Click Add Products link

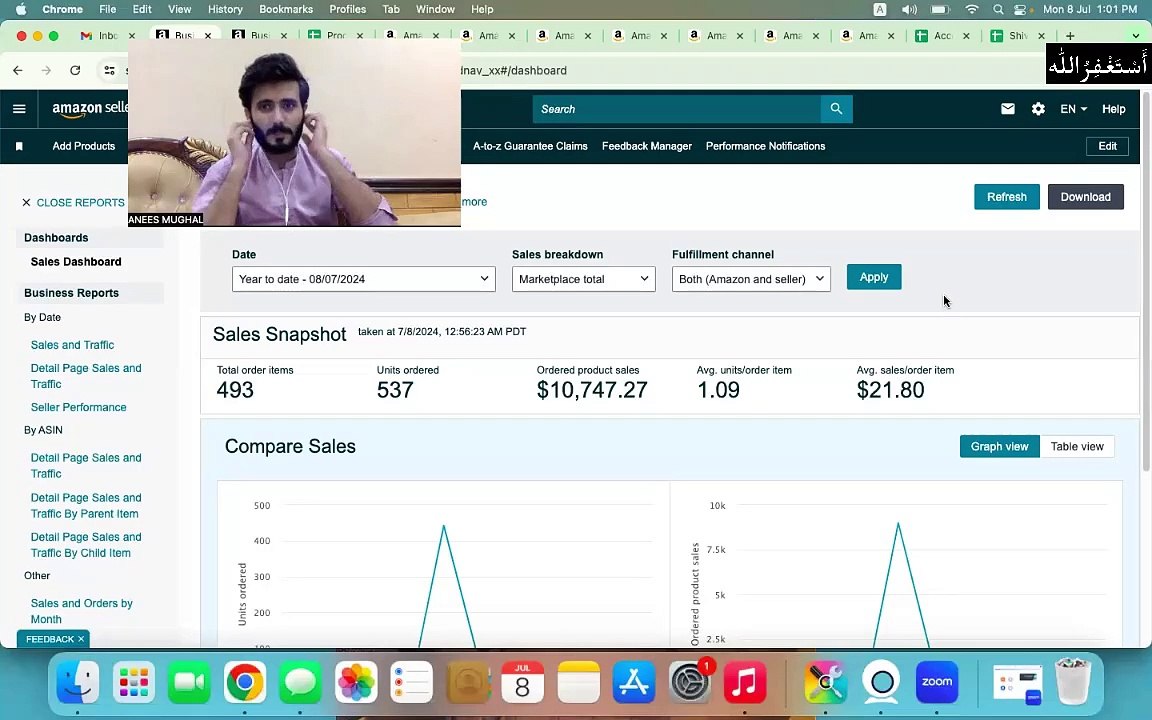pyautogui.click(x=84, y=146)
